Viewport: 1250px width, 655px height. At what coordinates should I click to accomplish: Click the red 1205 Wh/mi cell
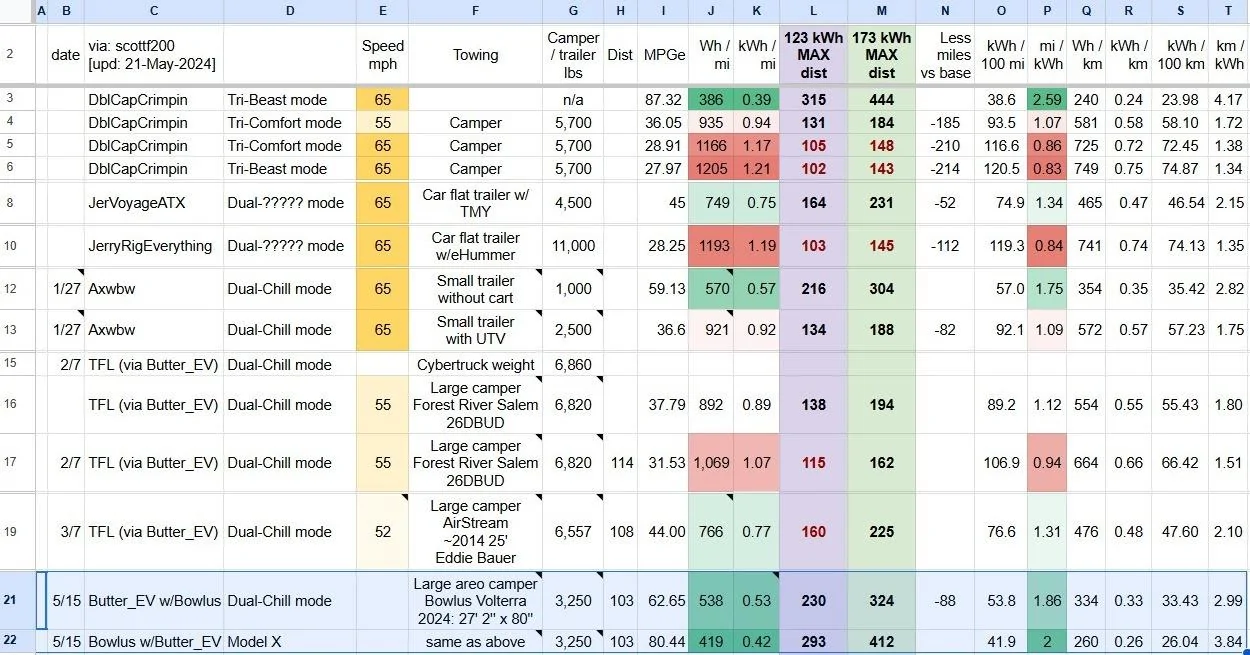tap(711, 169)
